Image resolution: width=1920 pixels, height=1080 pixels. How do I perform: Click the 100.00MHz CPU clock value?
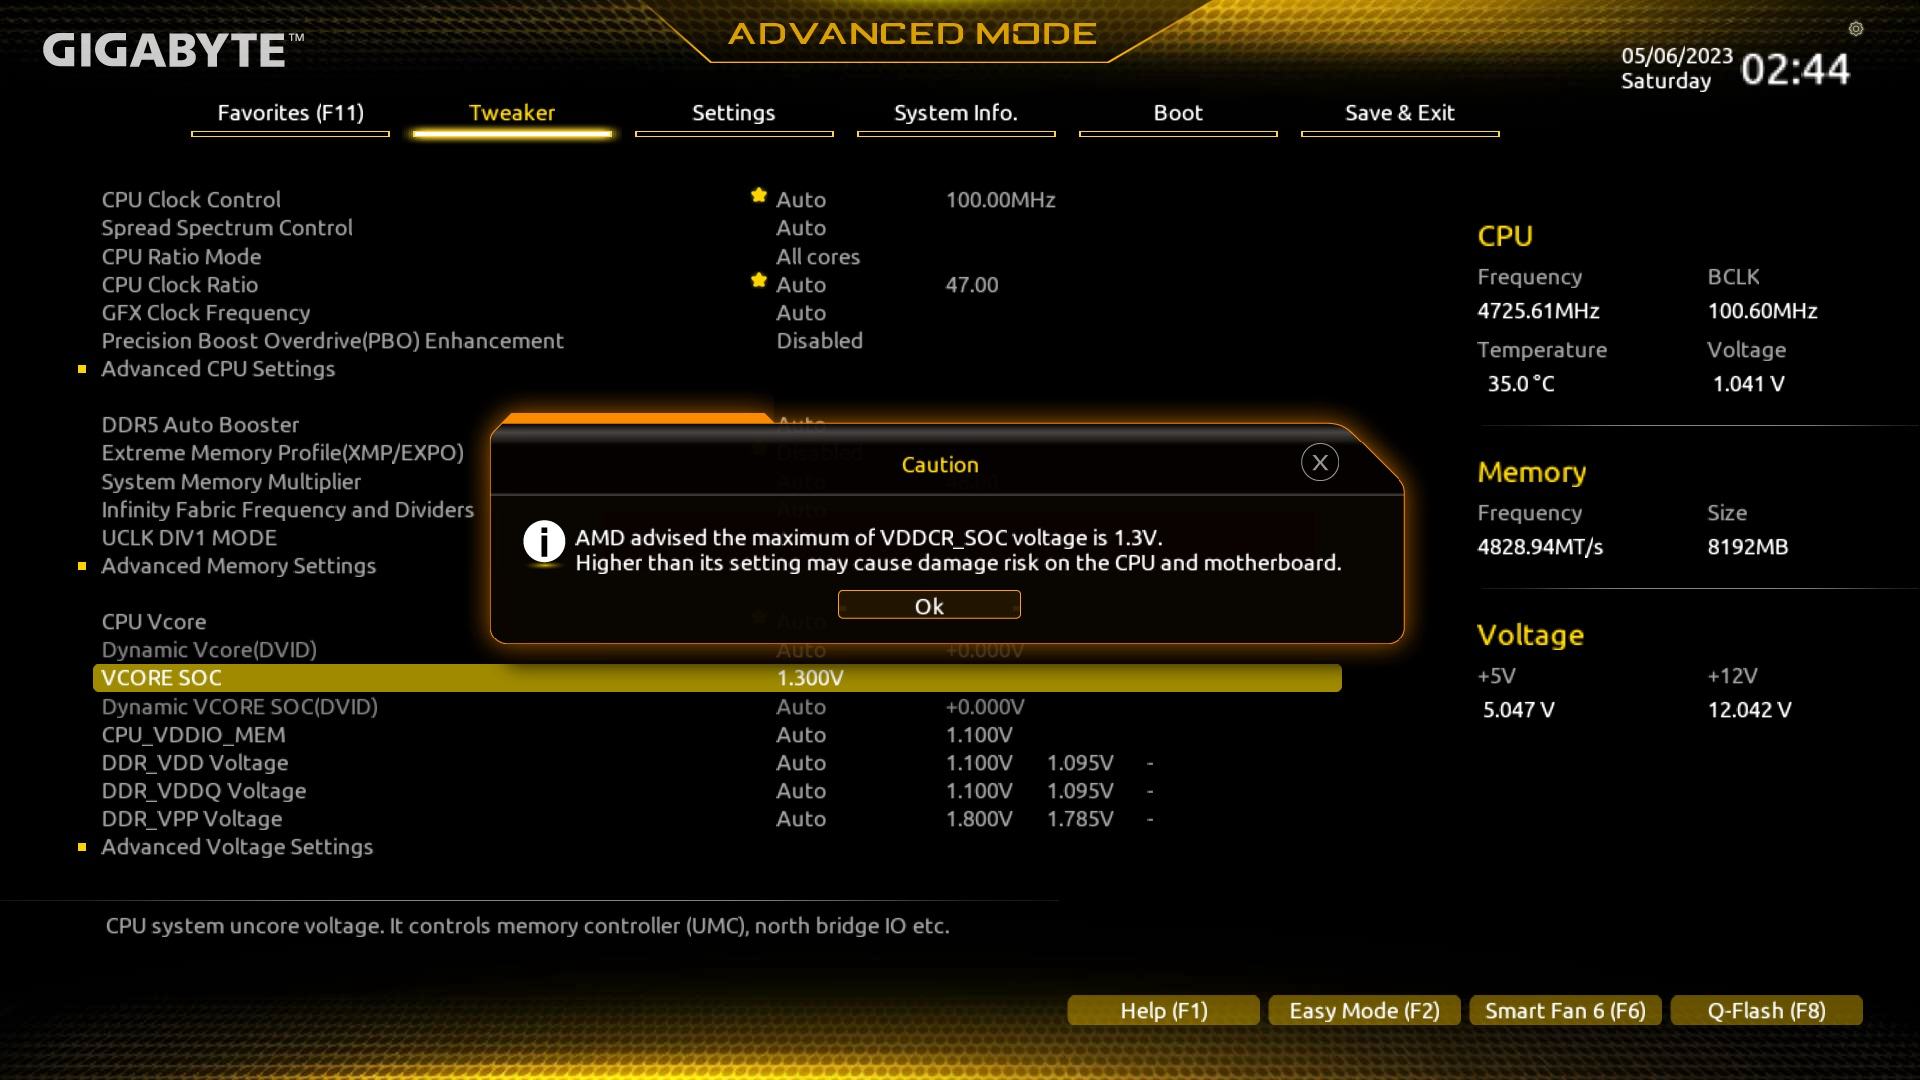[x=1000, y=200]
